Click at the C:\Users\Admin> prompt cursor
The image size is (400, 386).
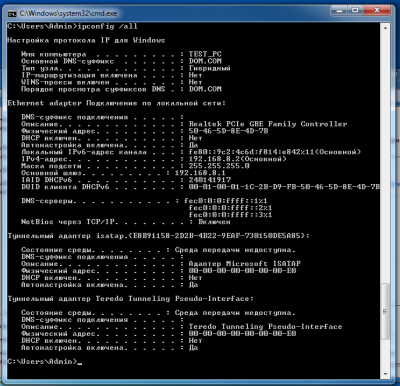click(x=79, y=362)
